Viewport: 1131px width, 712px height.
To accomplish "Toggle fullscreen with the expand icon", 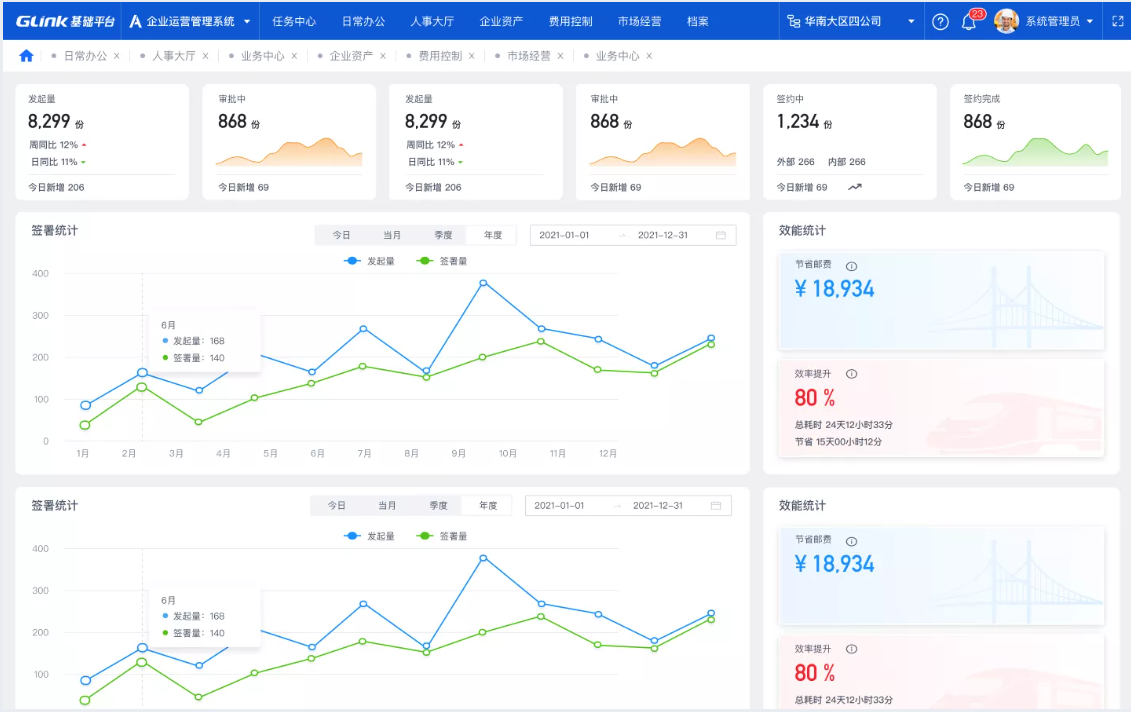I will pyautogui.click(x=1117, y=22).
